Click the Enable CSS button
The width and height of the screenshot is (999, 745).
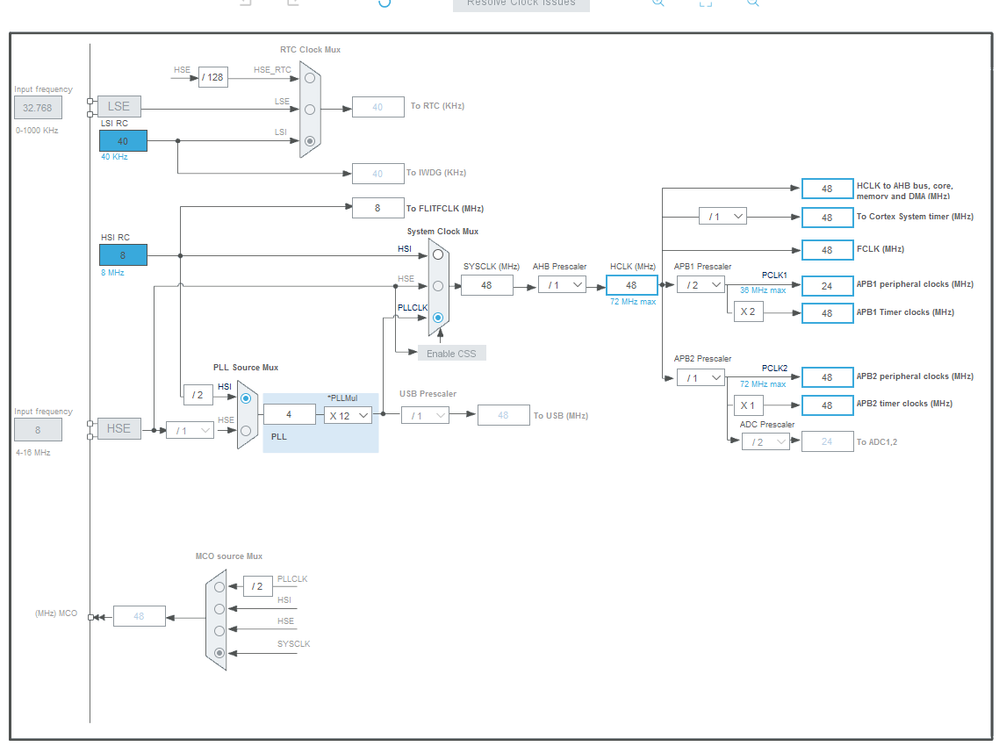(452, 353)
